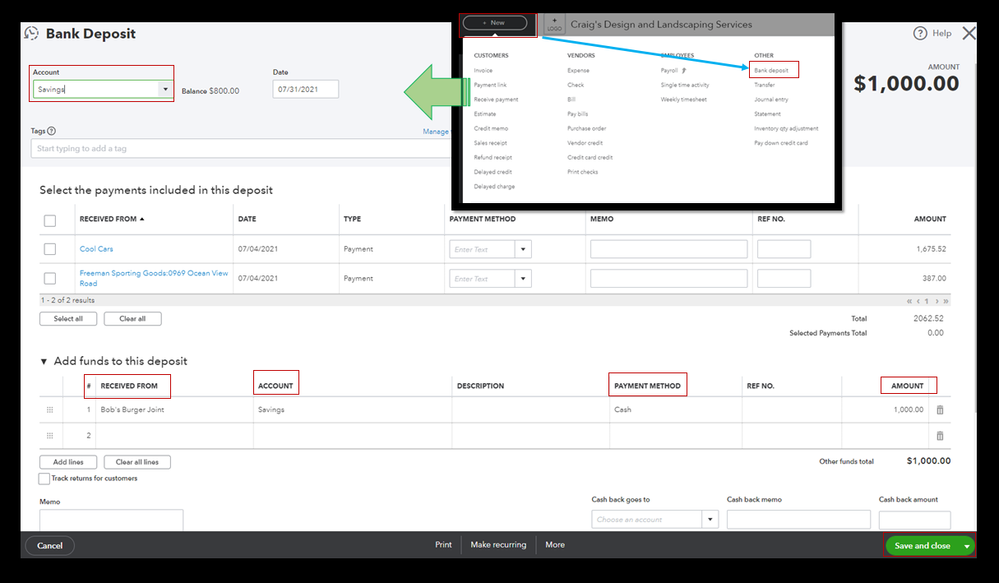Open payment method dropdown for Freeman Sporting Goods
The height and width of the screenshot is (583, 999).
[523, 278]
